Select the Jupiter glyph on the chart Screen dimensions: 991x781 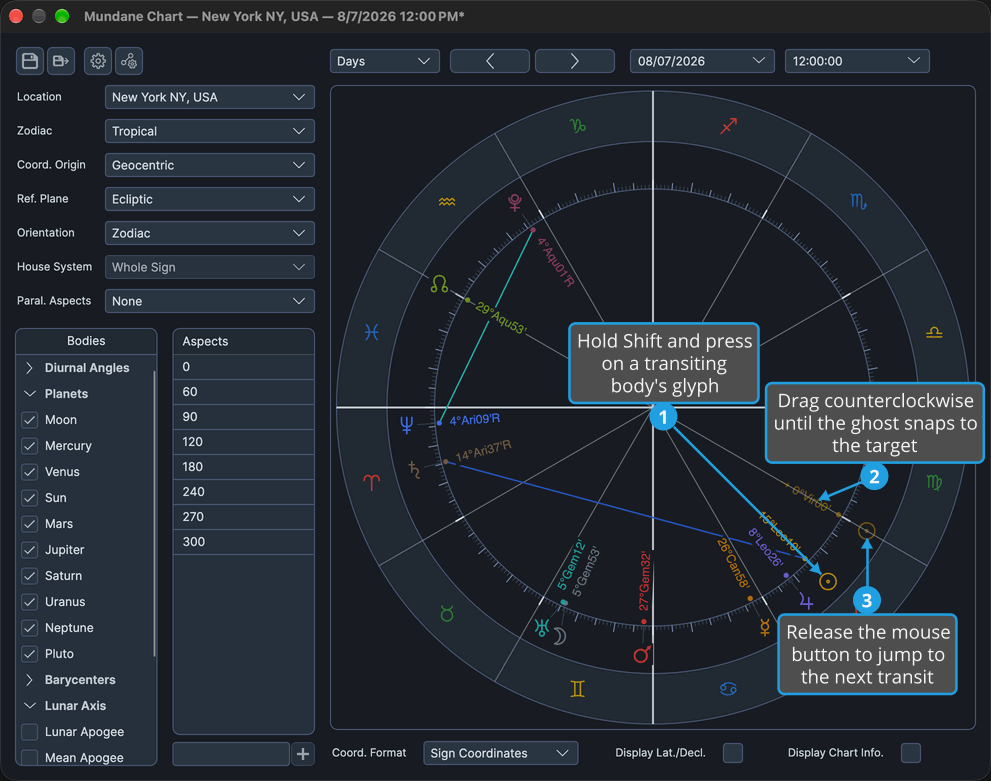[806, 601]
